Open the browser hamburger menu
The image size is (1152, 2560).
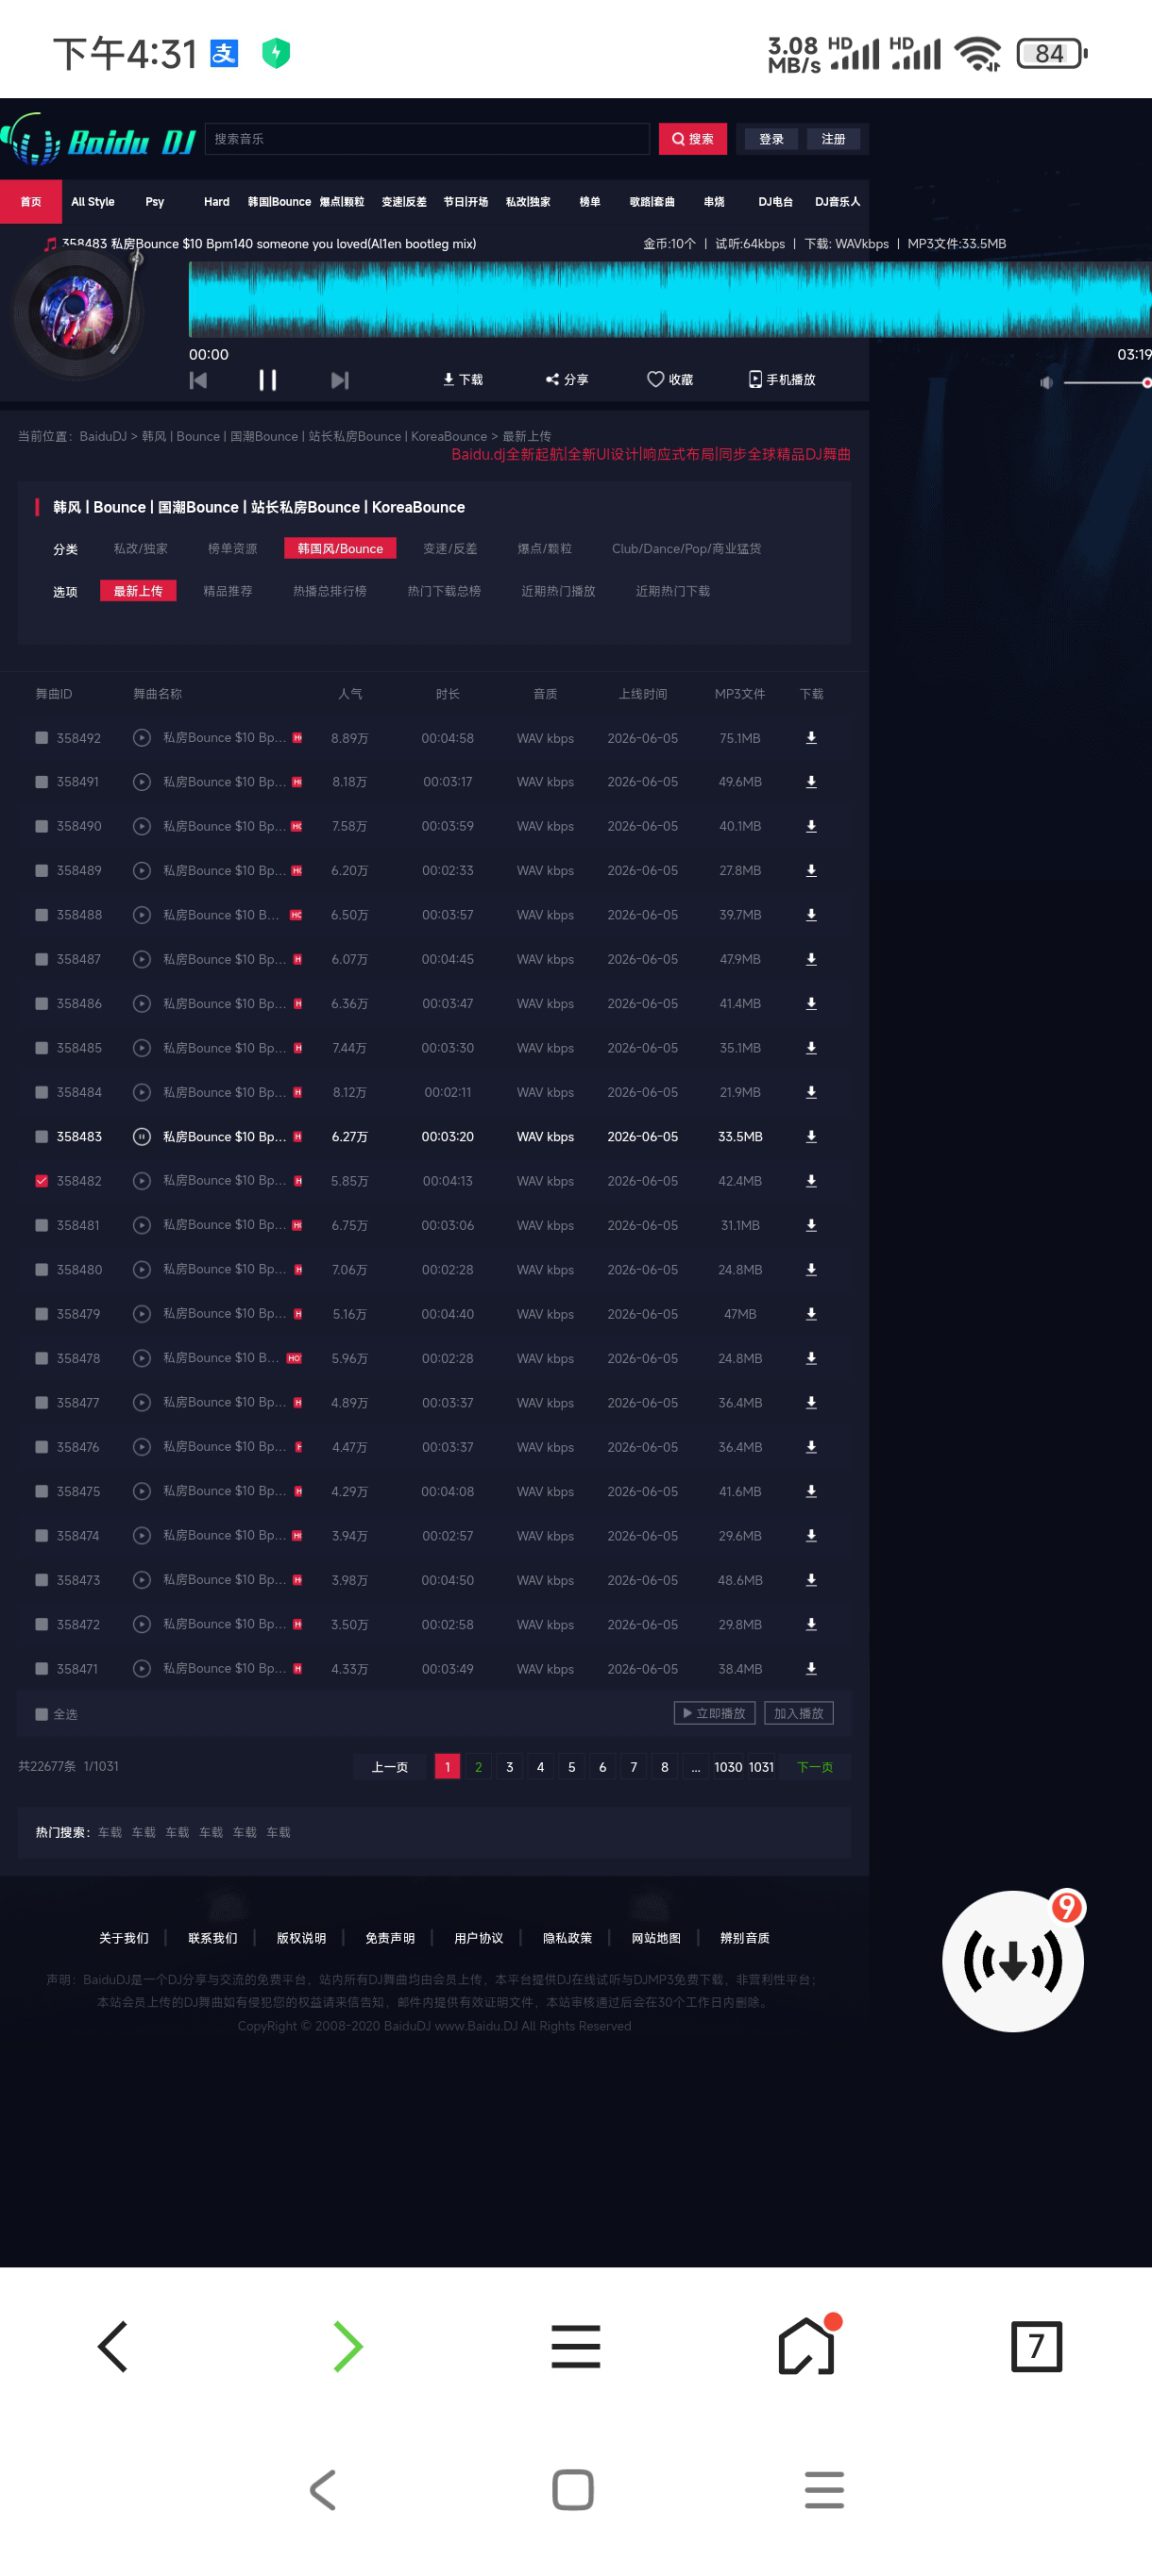(x=576, y=2346)
